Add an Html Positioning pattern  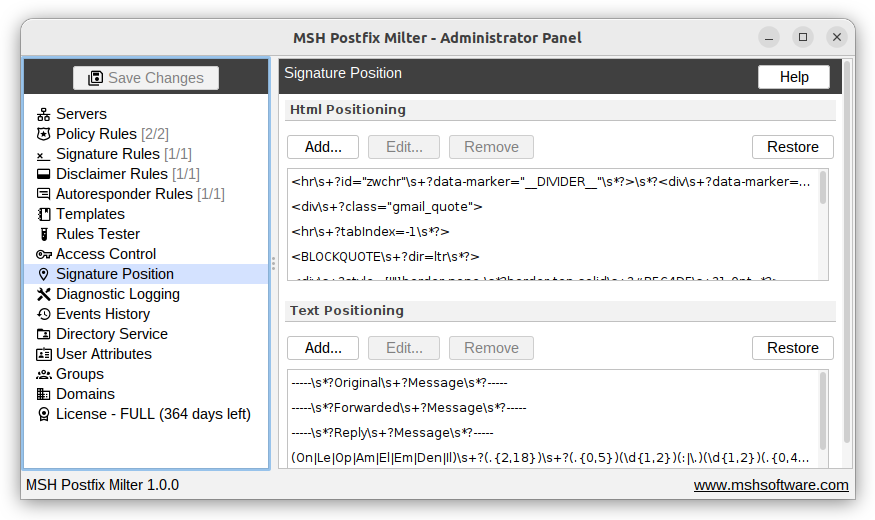[x=323, y=147]
